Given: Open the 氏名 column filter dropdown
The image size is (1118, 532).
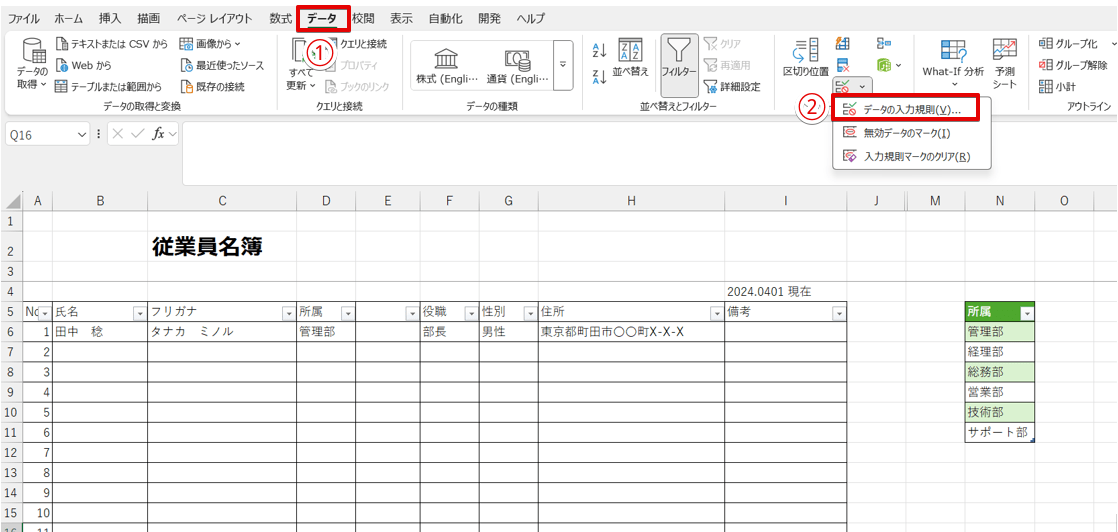Looking at the screenshot, I should point(139,313).
